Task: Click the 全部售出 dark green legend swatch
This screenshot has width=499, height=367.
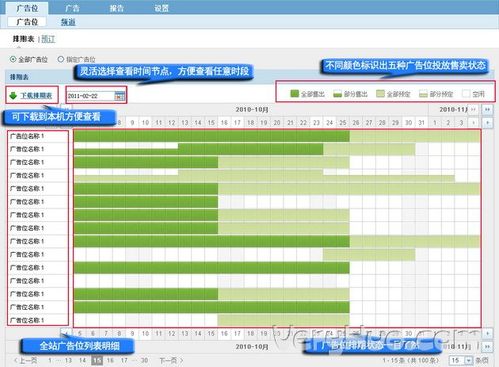Action: pos(294,94)
